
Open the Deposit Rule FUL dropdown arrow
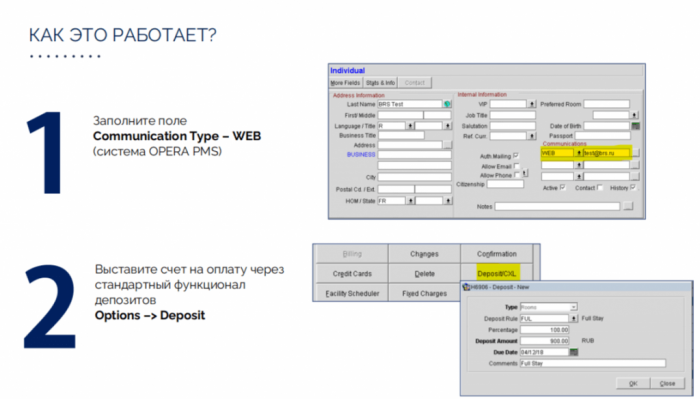pyautogui.click(x=574, y=319)
